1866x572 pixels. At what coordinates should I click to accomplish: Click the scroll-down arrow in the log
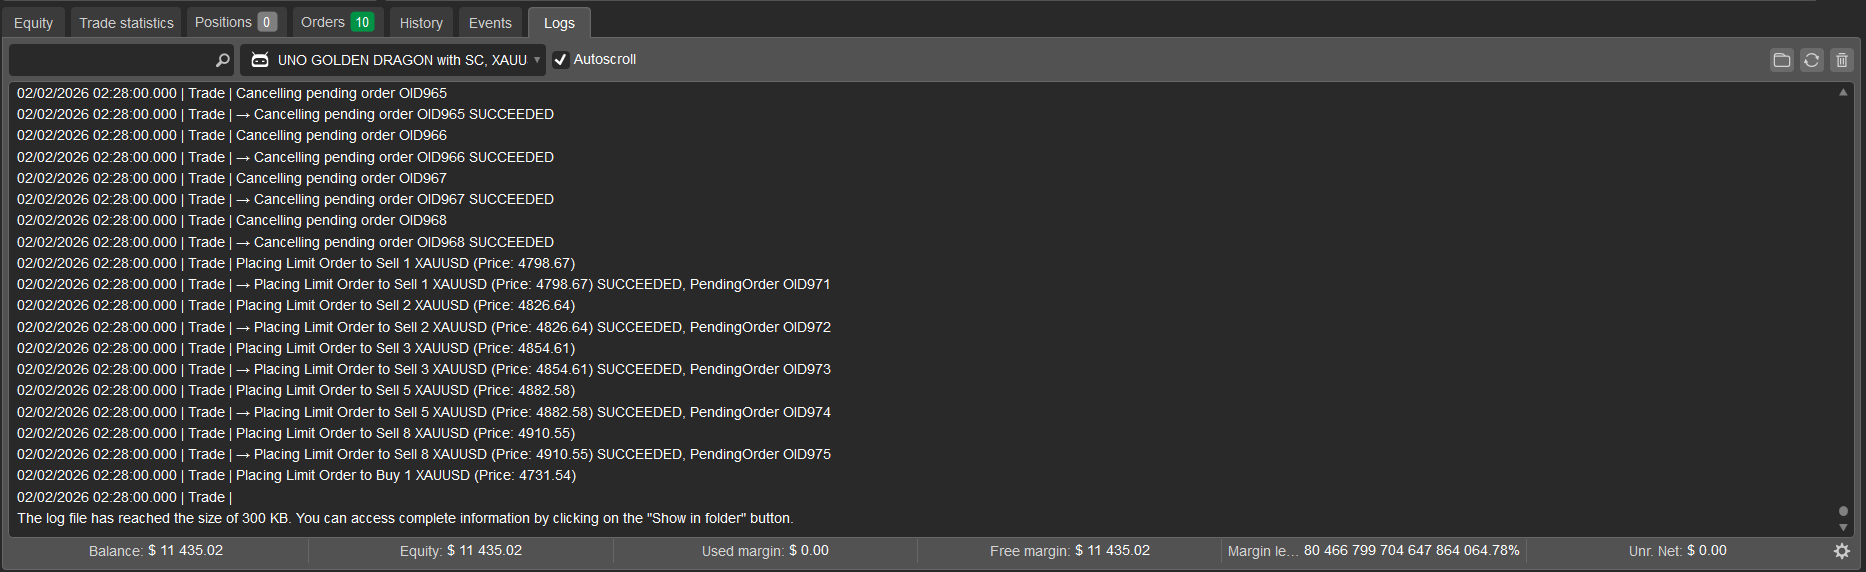(x=1843, y=527)
